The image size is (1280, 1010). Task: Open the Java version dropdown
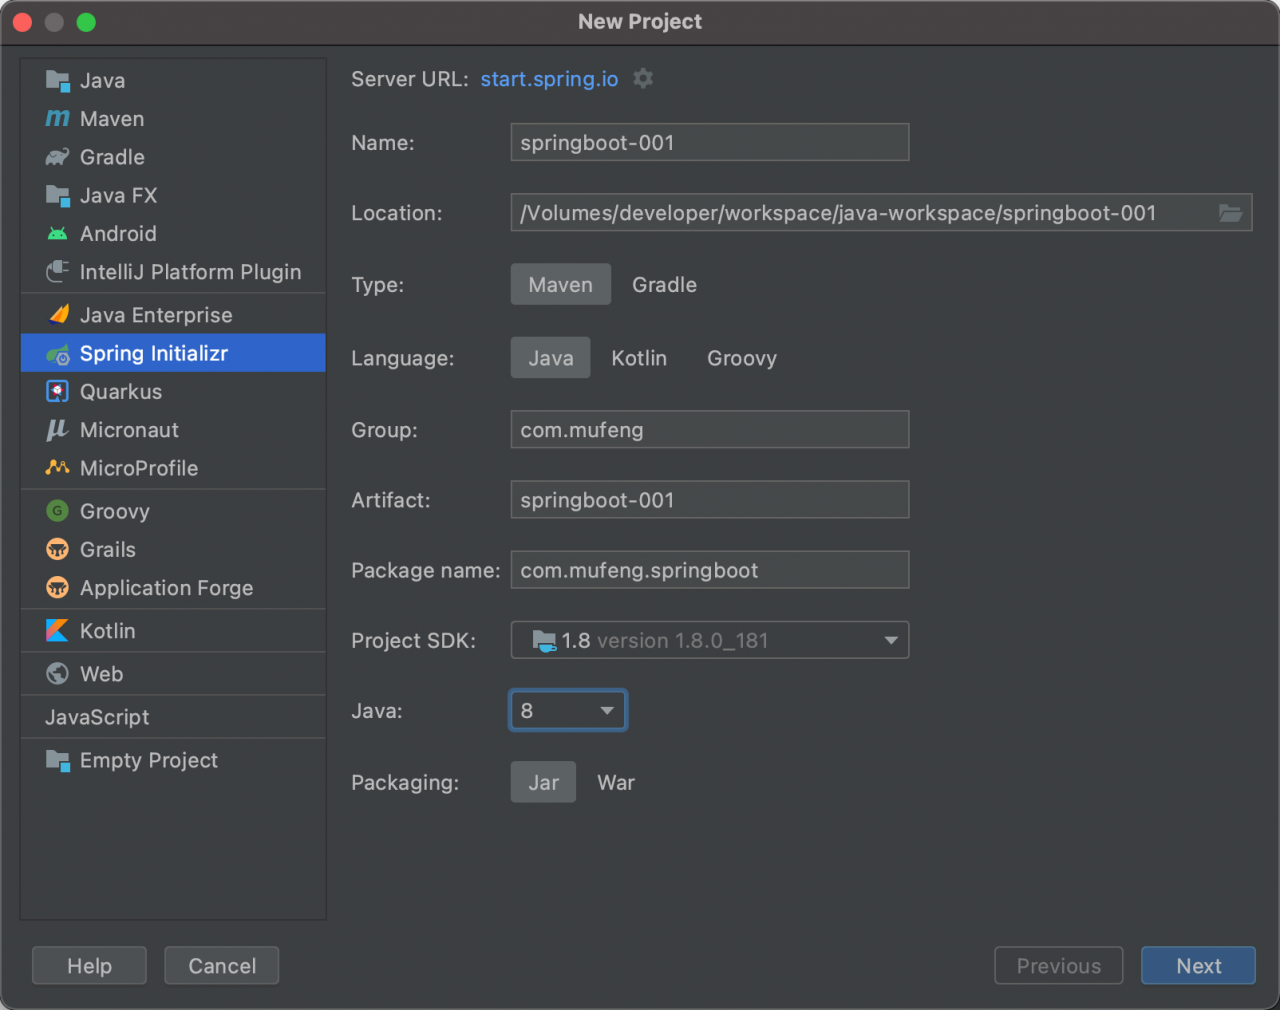(568, 711)
